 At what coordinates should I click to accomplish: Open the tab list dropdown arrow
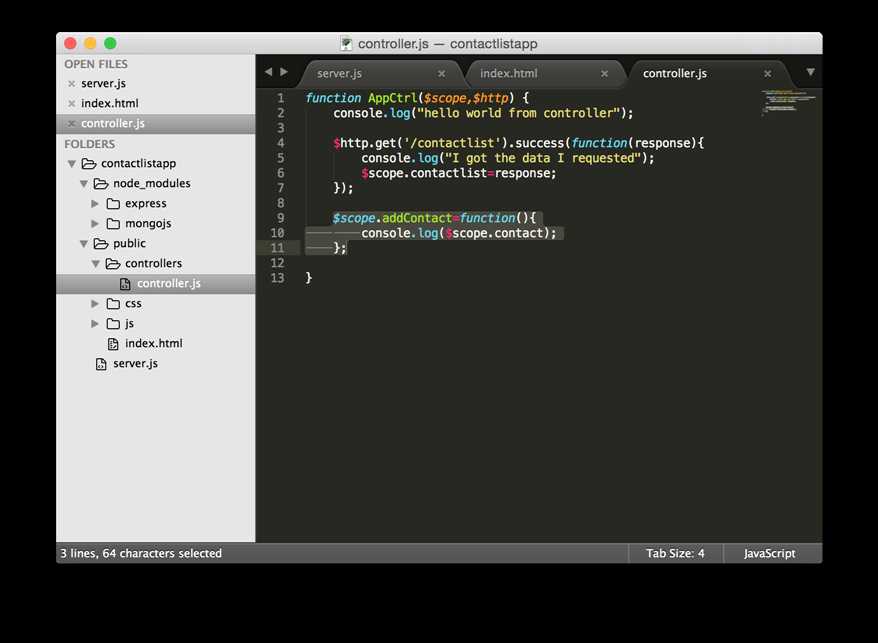pos(810,72)
